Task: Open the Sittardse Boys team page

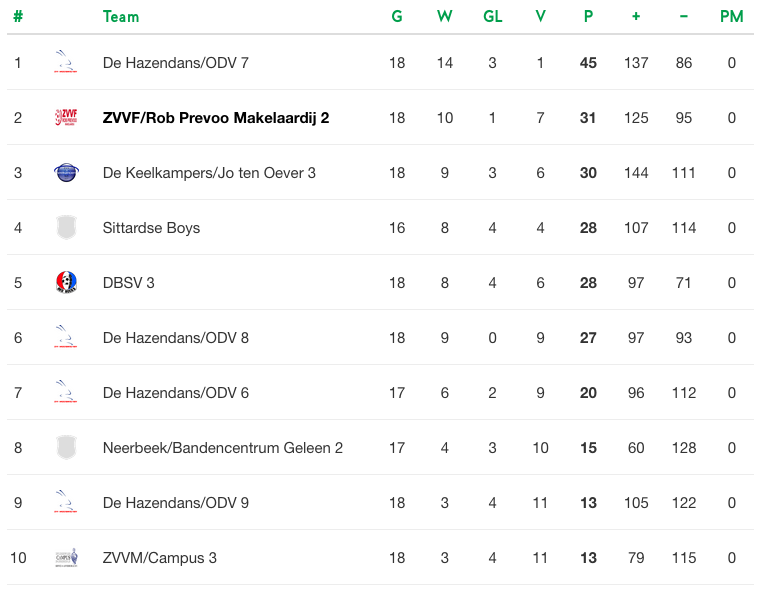Action: click(151, 228)
